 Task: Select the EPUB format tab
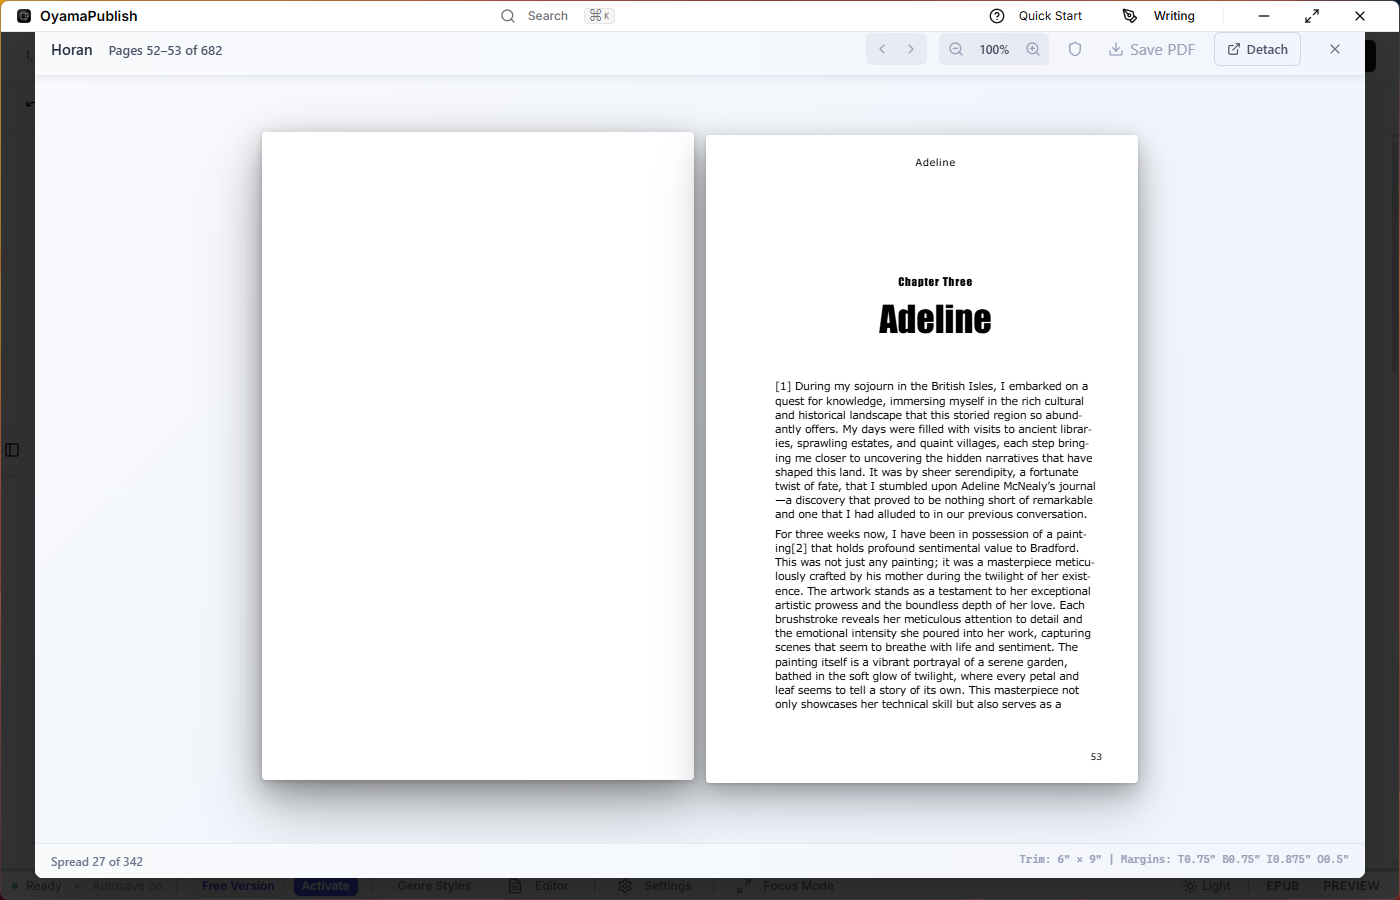(x=1282, y=885)
